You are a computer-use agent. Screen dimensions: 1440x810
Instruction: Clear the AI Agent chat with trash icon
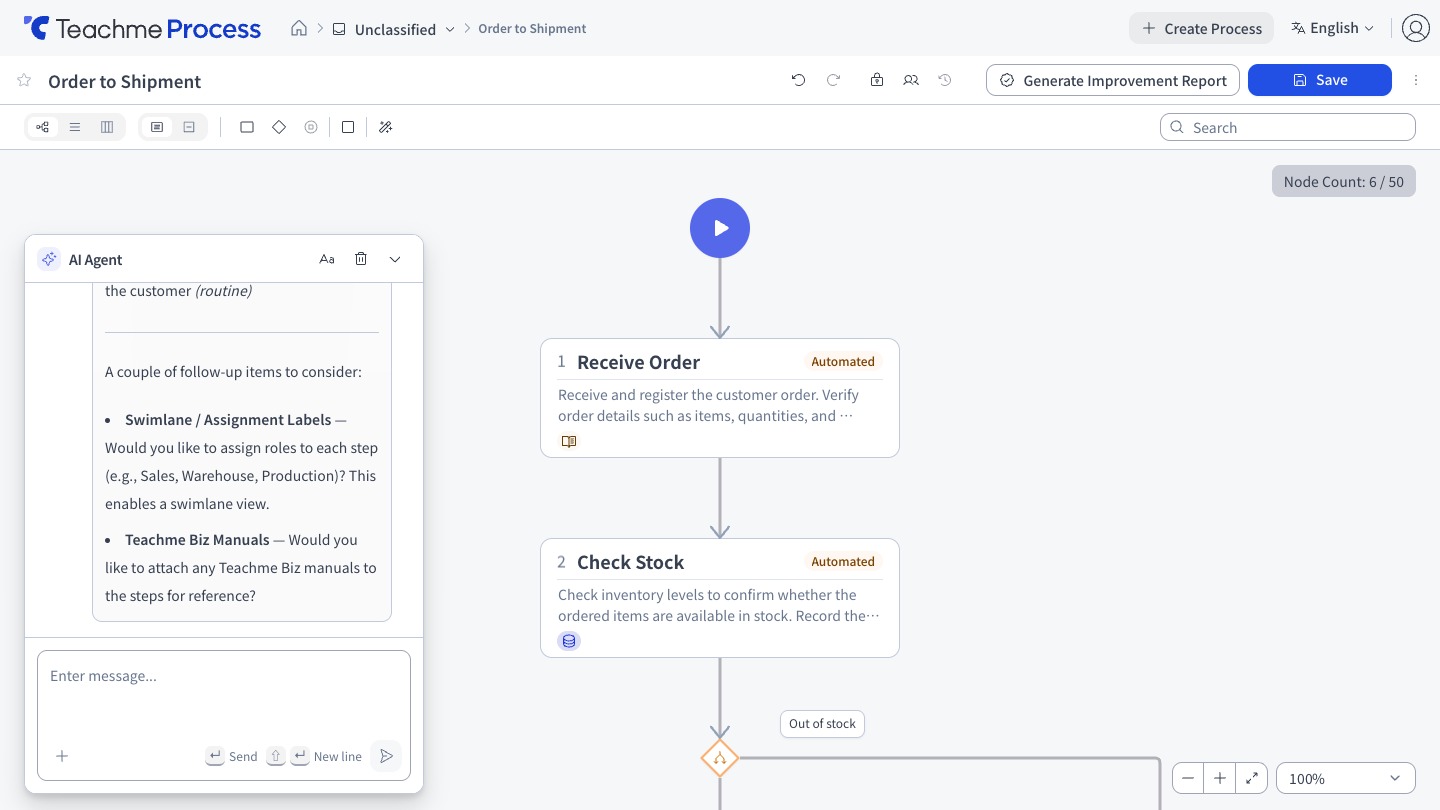[x=361, y=259]
